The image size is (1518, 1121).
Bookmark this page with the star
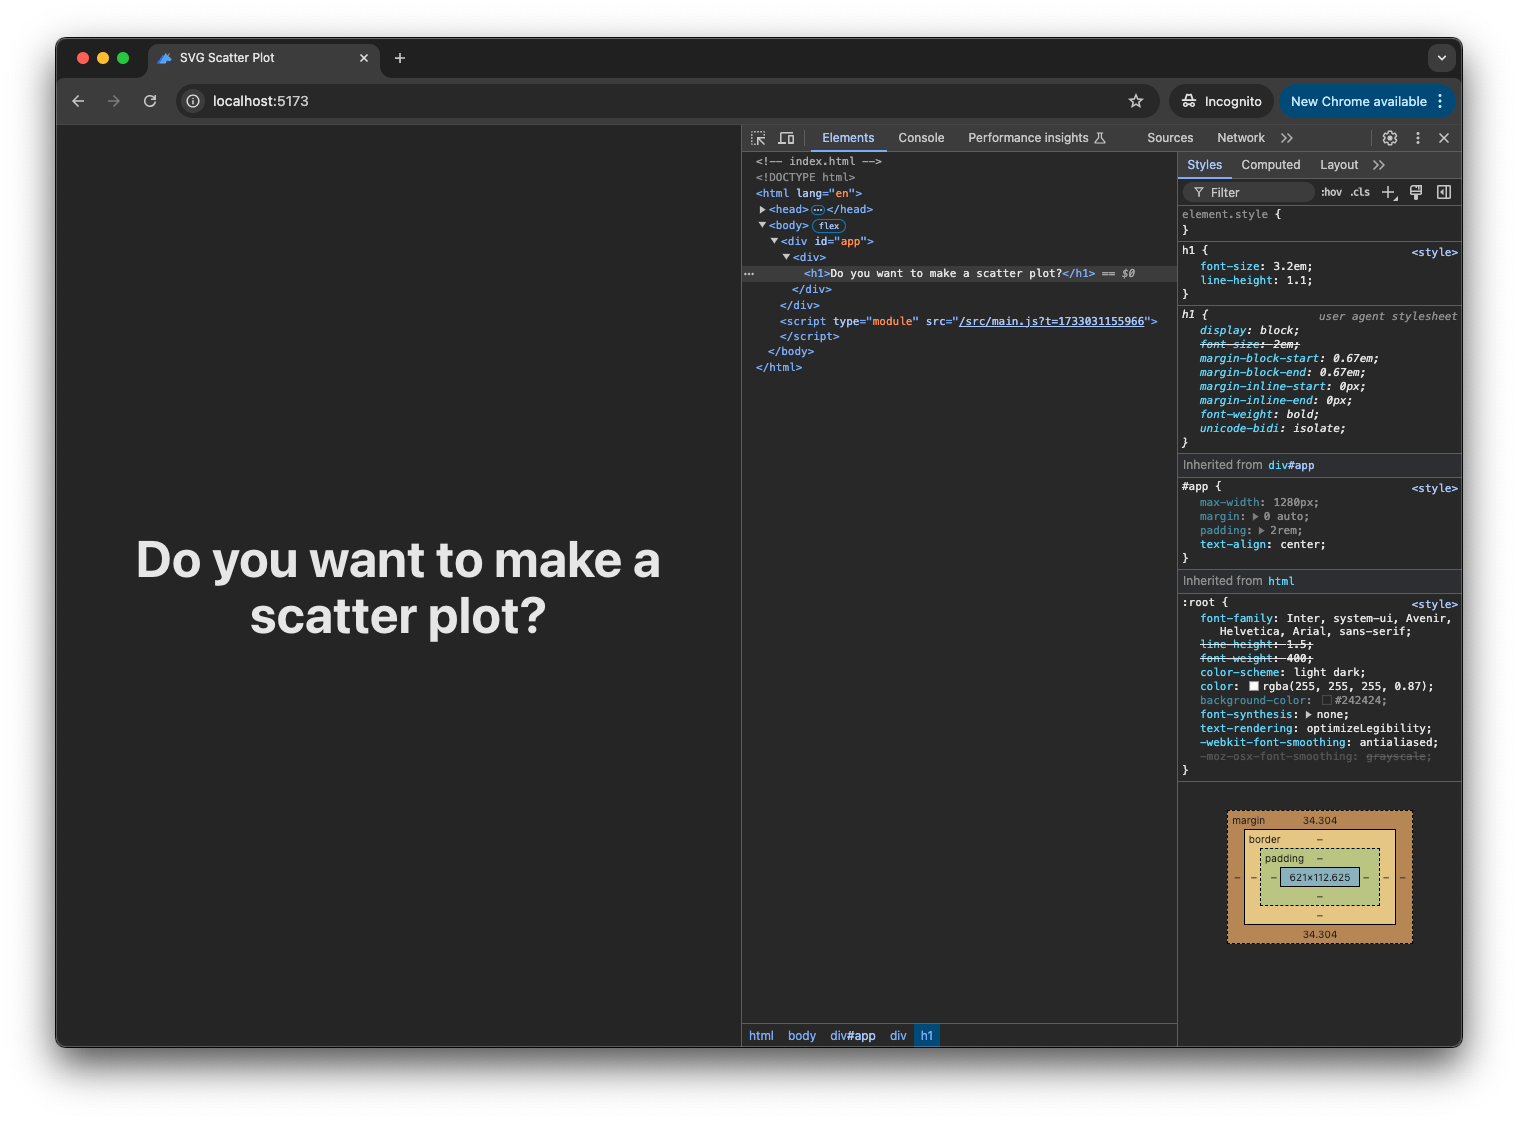click(x=1136, y=101)
